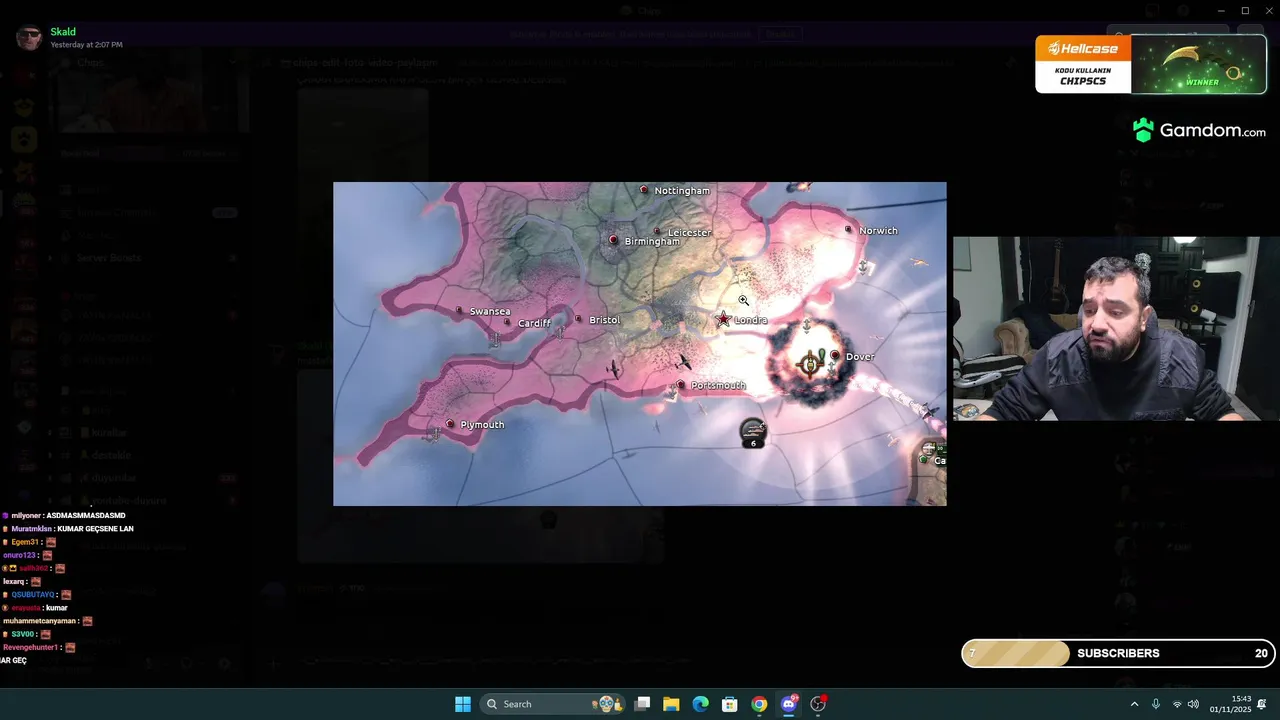Open the Hellcase CHIPSCS promo banner
Screen dimensions: 1280x720
1151,64
